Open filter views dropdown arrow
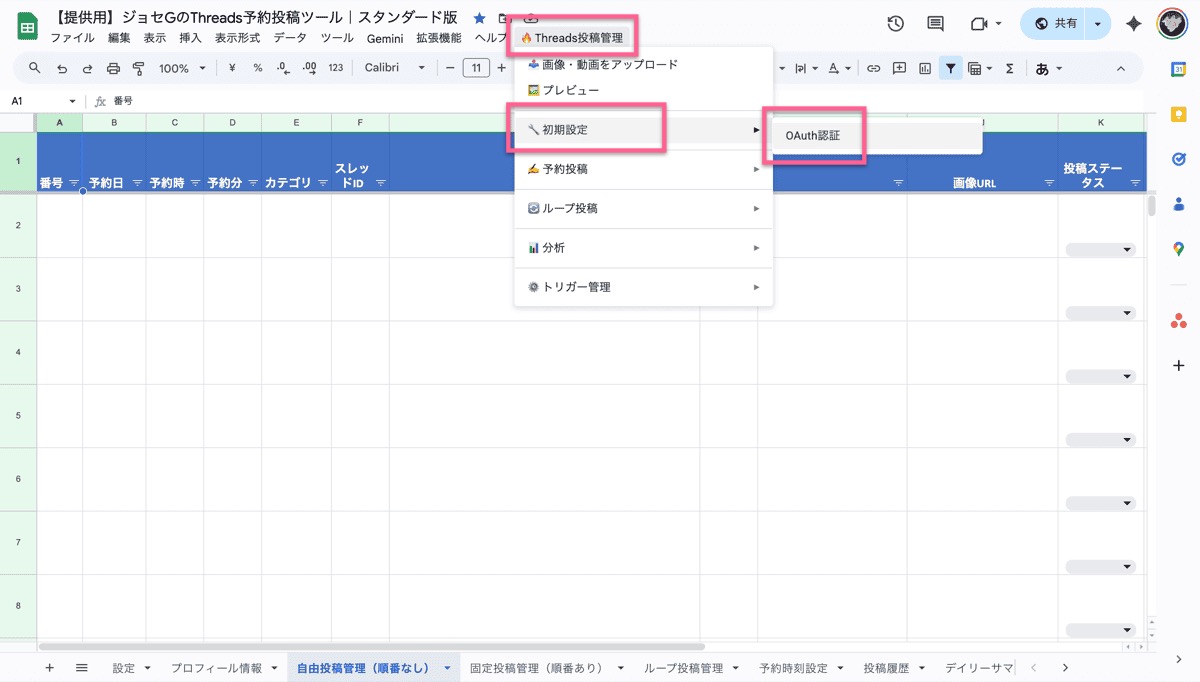Screen dimensions: 1200x682 point(989,68)
